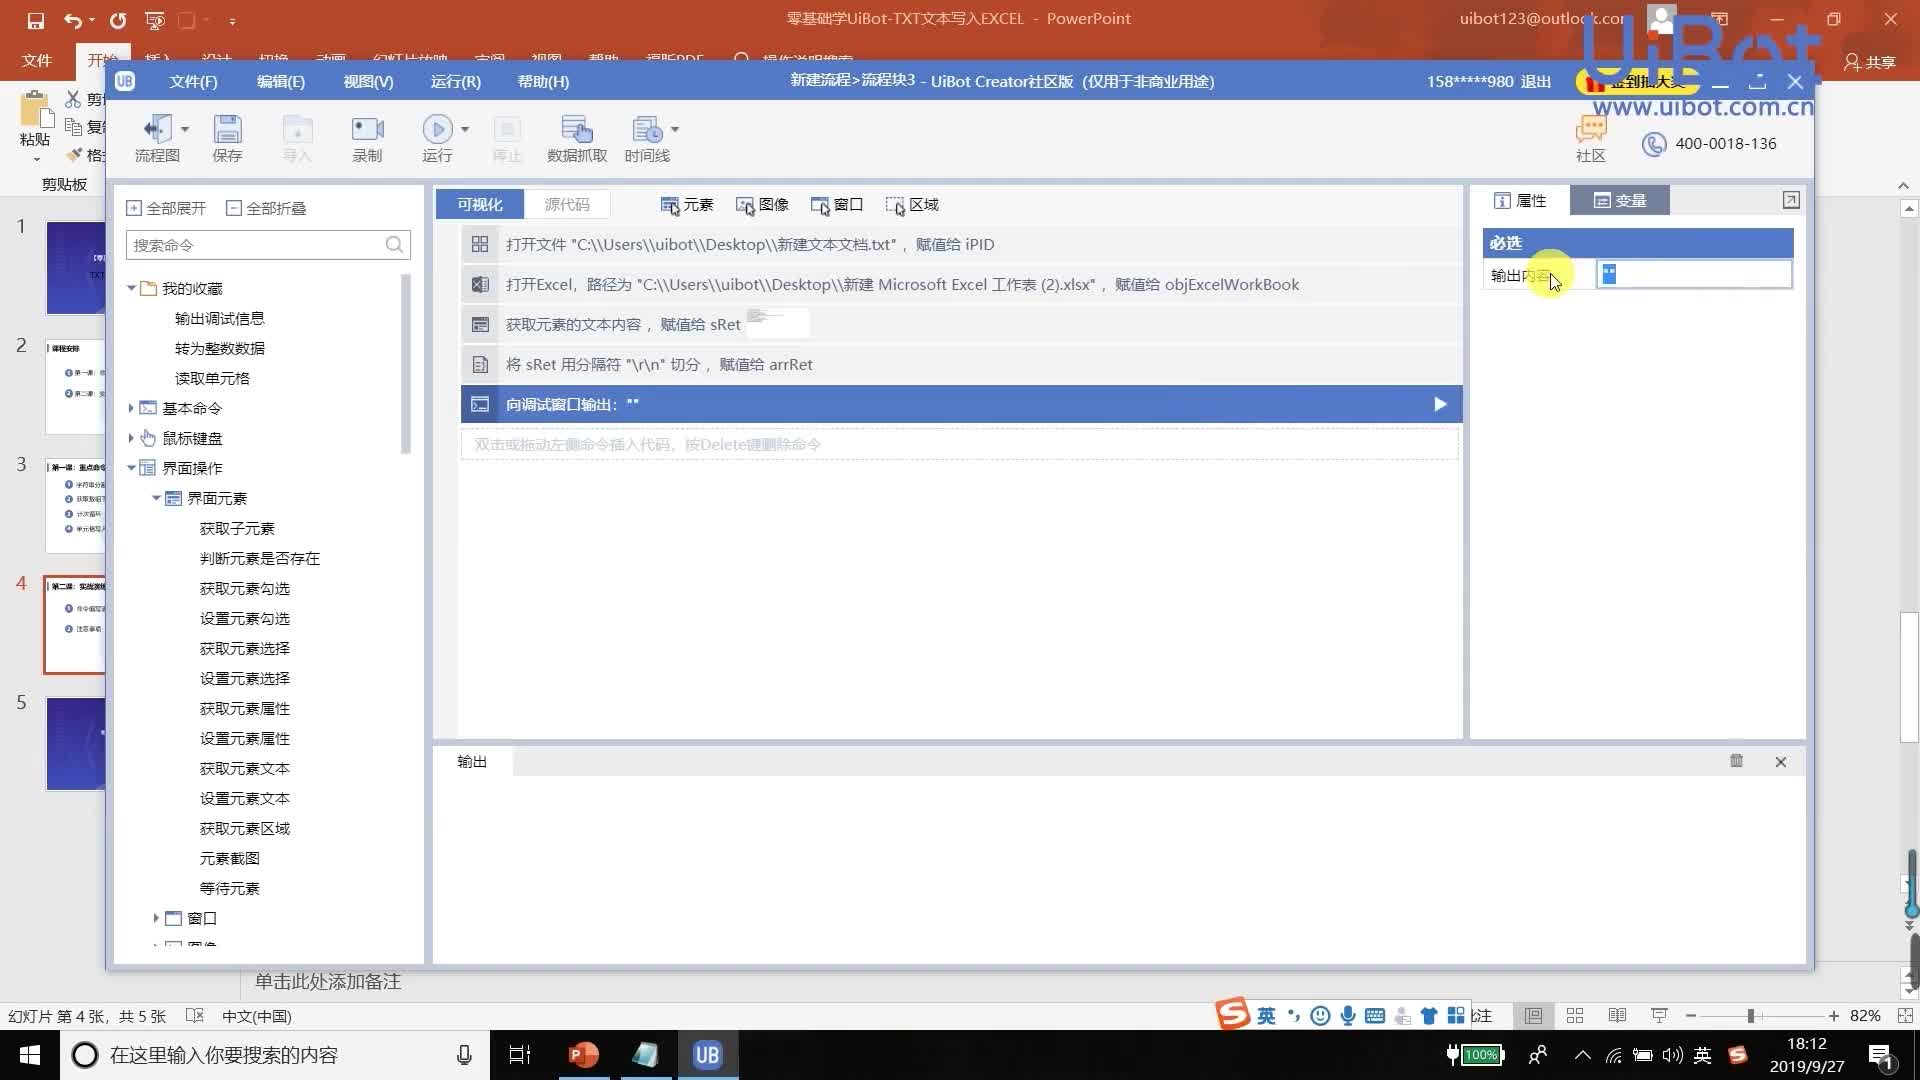Open the 视图(V) menu
The height and width of the screenshot is (1080, 1920).
click(367, 81)
